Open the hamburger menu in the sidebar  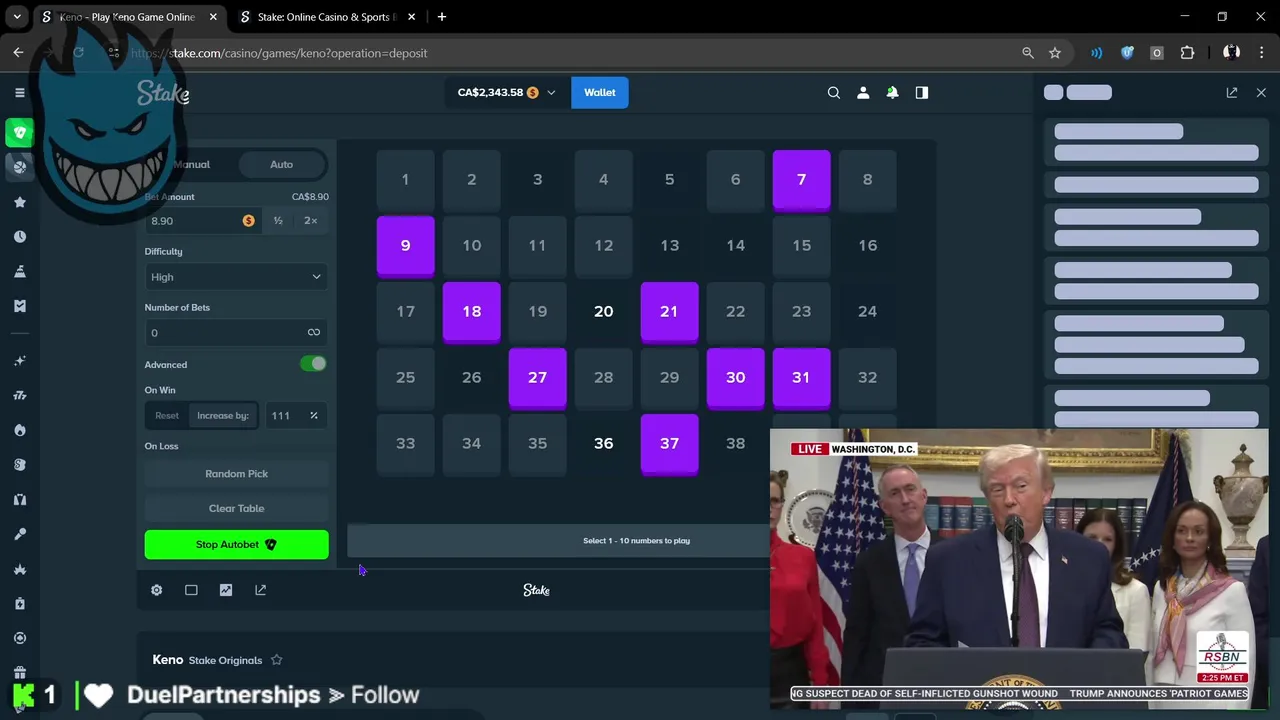click(19, 93)
